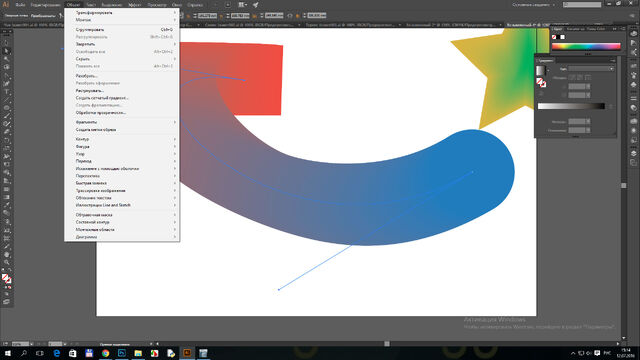Viewport: 640px width, 360px height.
Task: Click the Преобразовать control bar label
Action: (43, 16)
